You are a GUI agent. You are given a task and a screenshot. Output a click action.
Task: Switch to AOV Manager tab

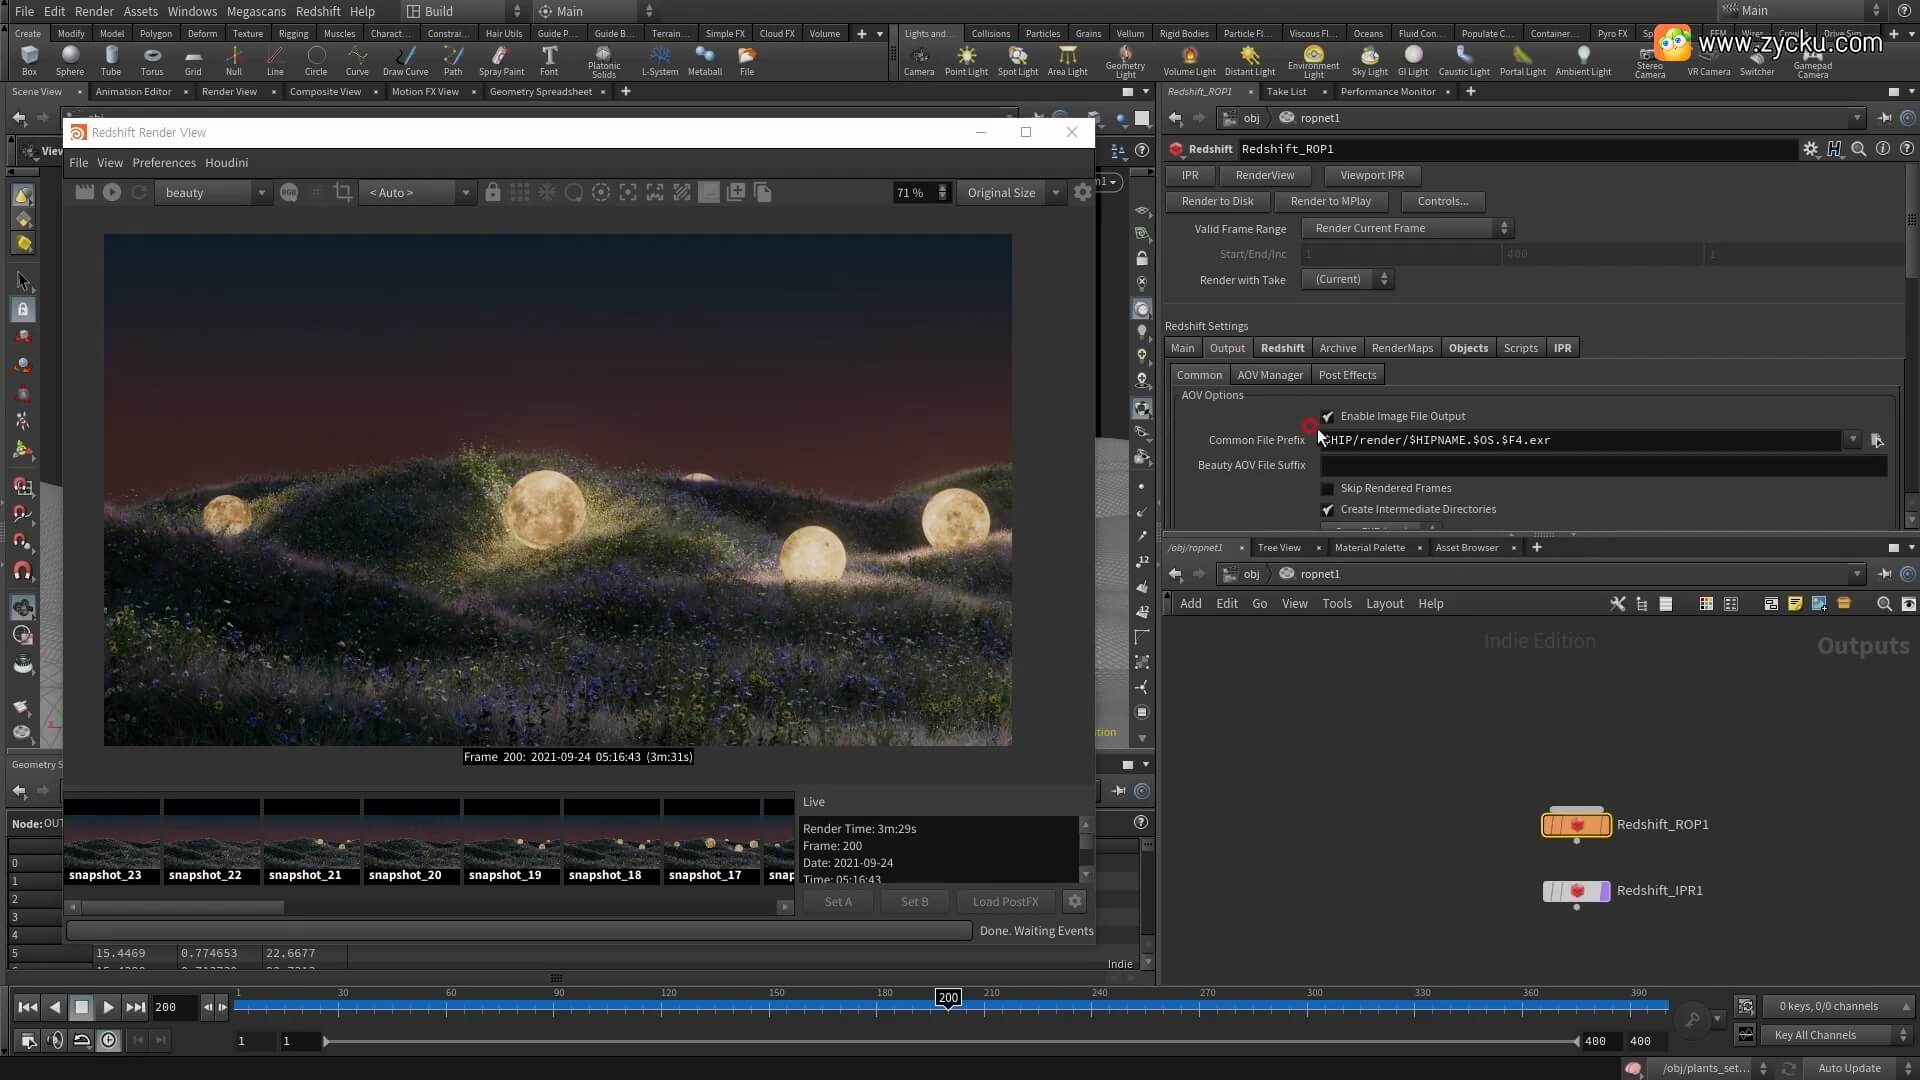tap(1269, 375)
